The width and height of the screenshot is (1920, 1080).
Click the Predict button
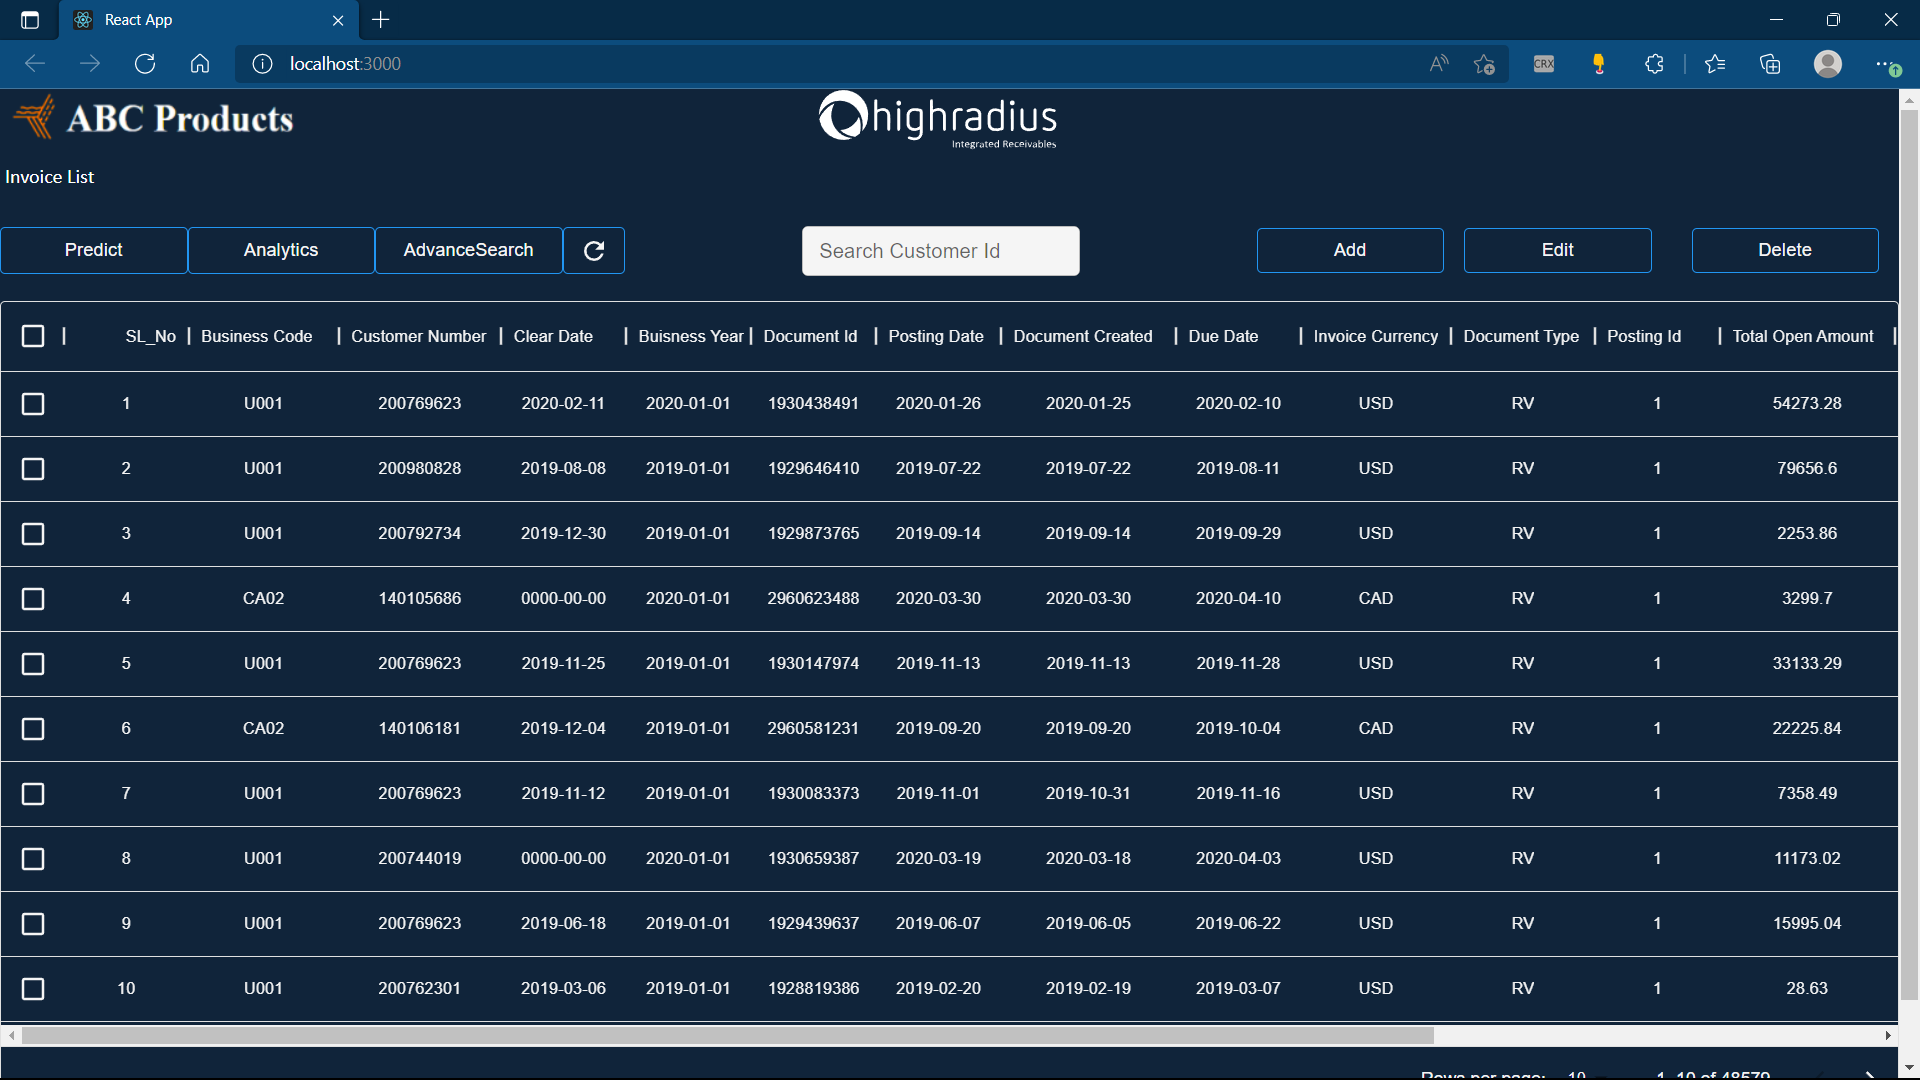(94, 250)
